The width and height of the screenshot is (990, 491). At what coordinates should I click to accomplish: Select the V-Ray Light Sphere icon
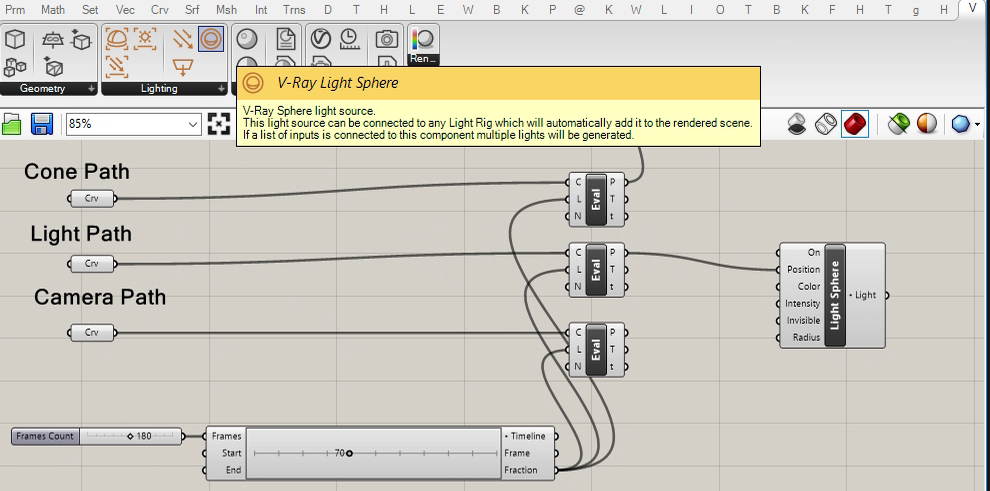point(211,39)
